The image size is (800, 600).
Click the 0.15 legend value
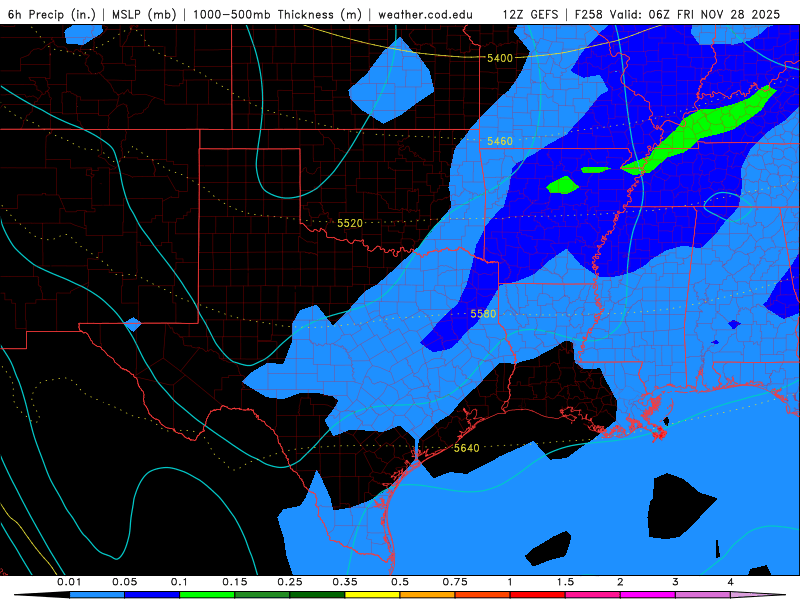pyautogui.click(x=235, y=582)
